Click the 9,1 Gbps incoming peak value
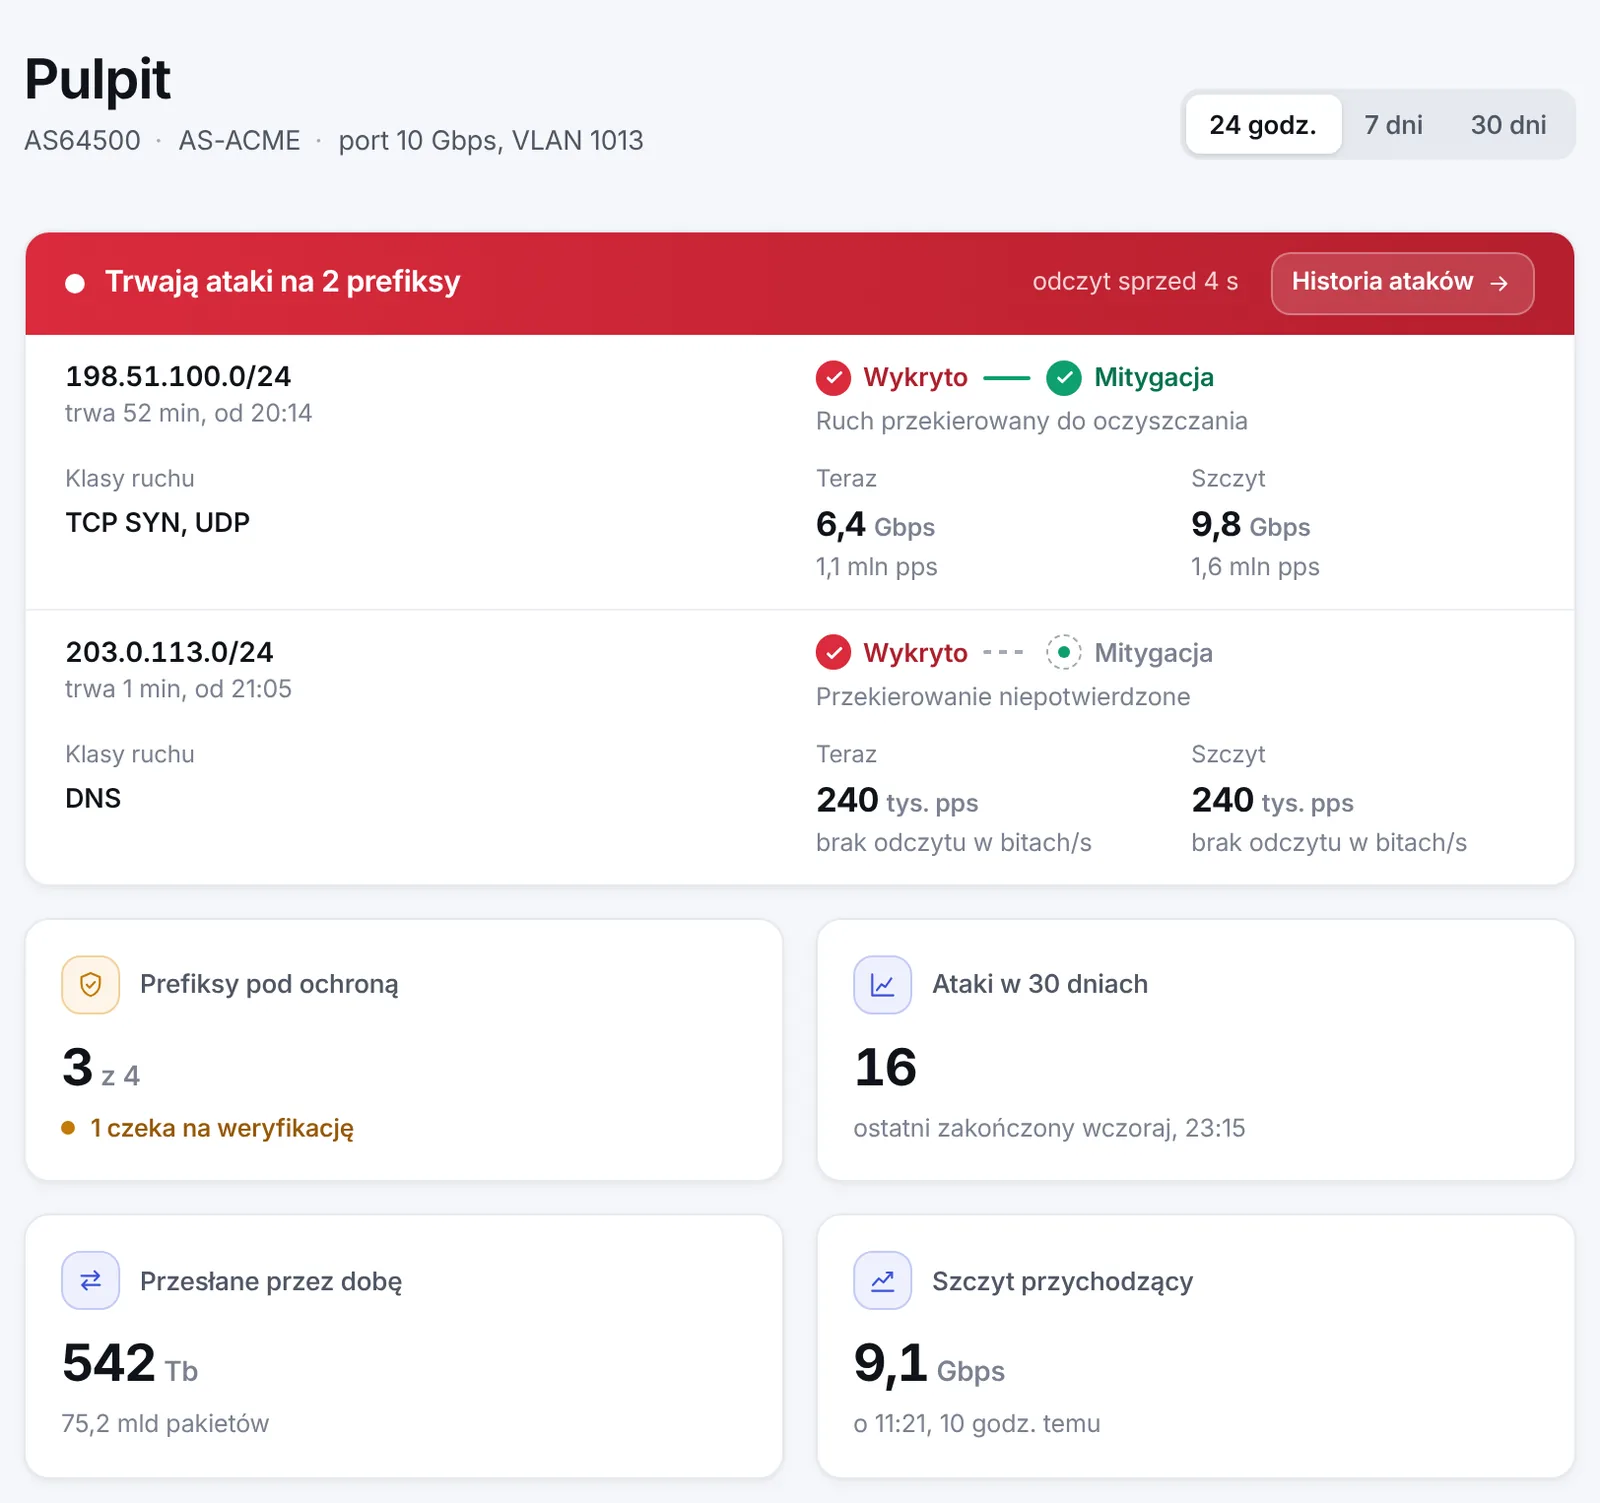 click(x=929, y=1364)
